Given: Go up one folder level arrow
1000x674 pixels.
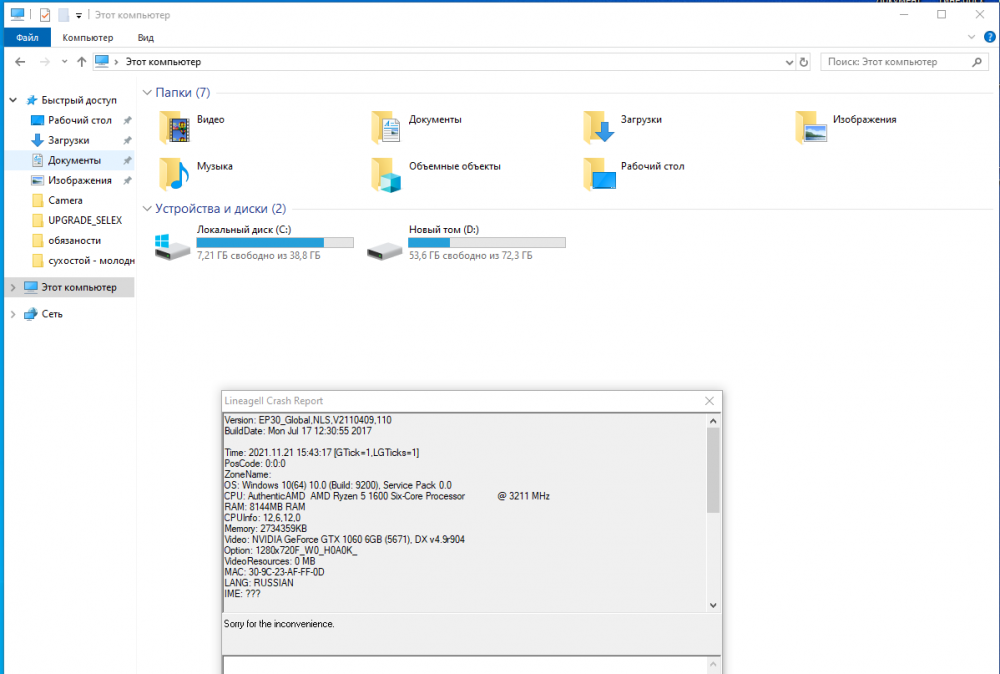Looking at the screenshot, I should pyautogui.click(x=82, y=62).
